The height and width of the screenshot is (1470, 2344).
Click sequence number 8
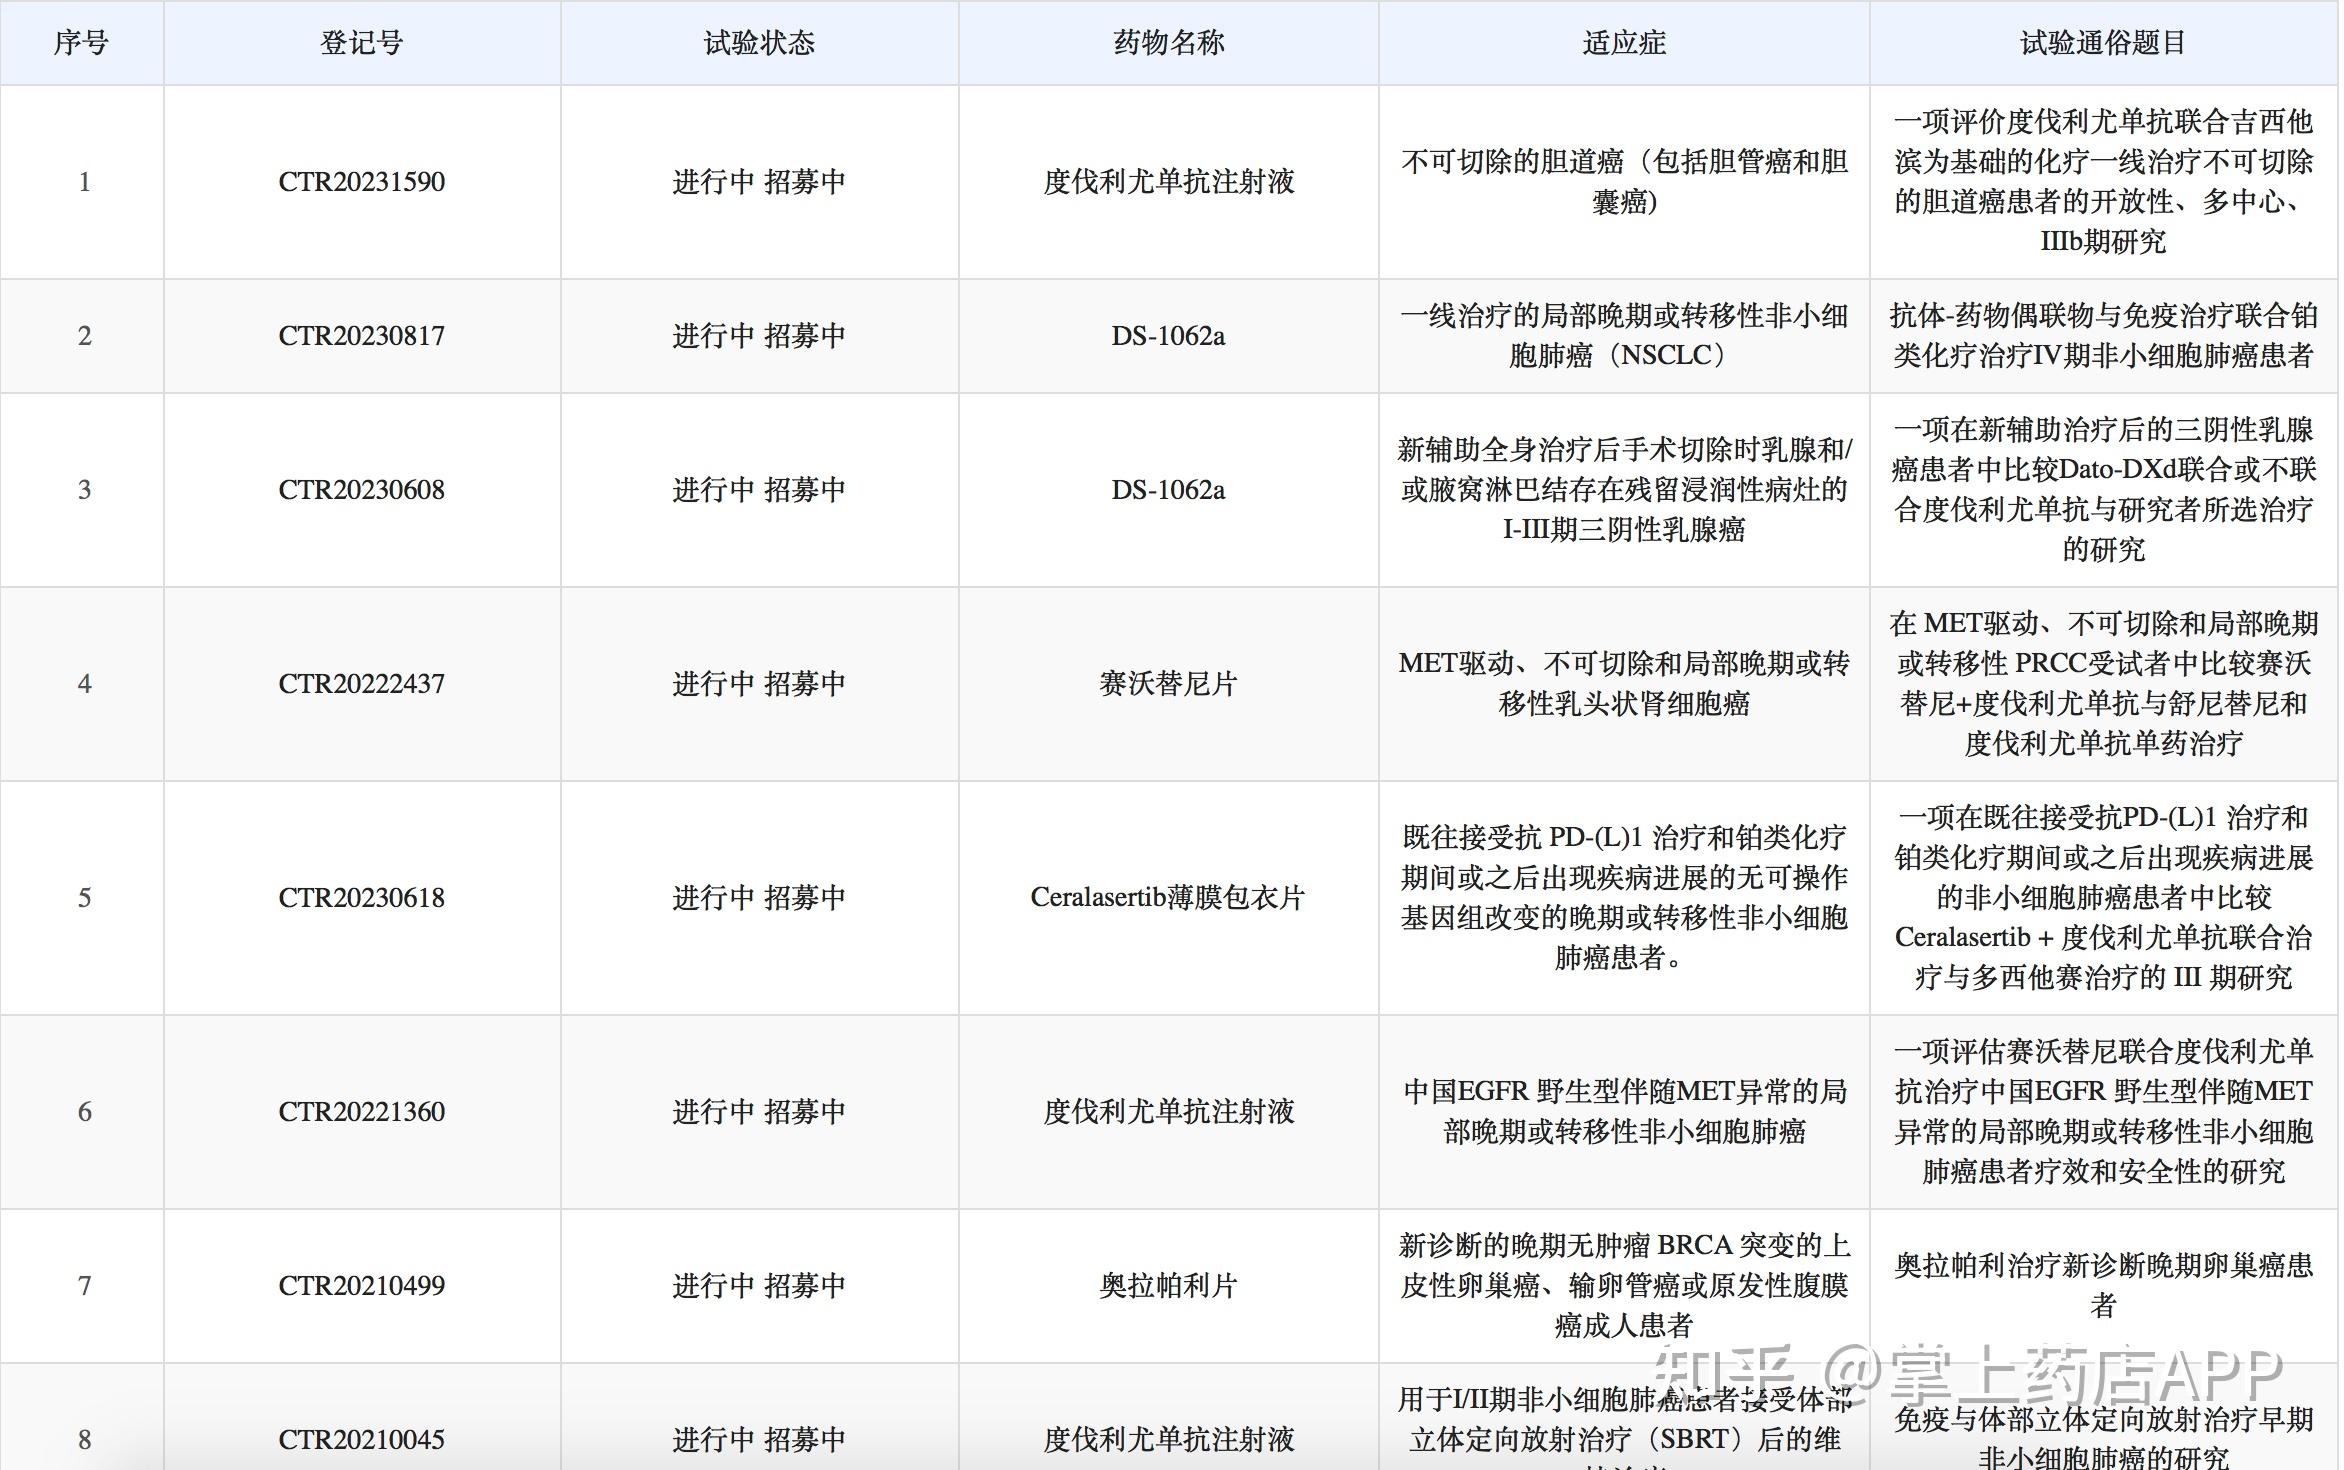pyautogui.click(x=84, y=1440)
